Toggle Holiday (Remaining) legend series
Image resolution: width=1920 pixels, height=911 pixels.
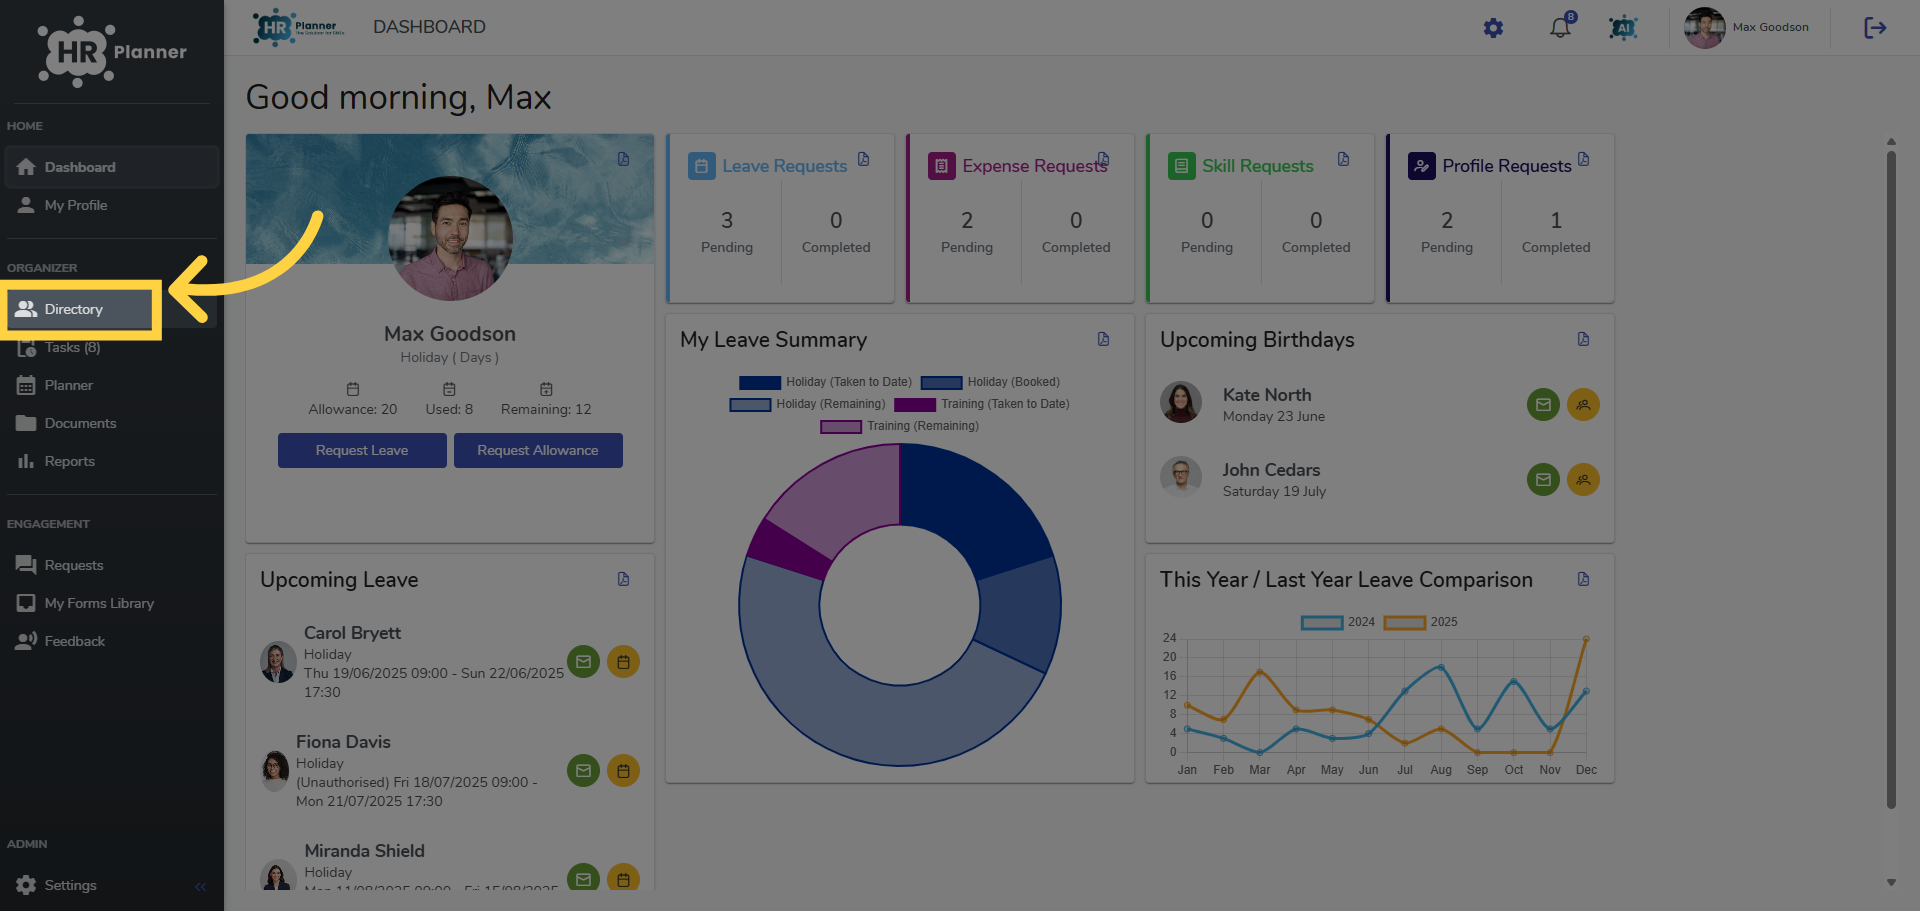pyautogui.click(x=807, y=404)
